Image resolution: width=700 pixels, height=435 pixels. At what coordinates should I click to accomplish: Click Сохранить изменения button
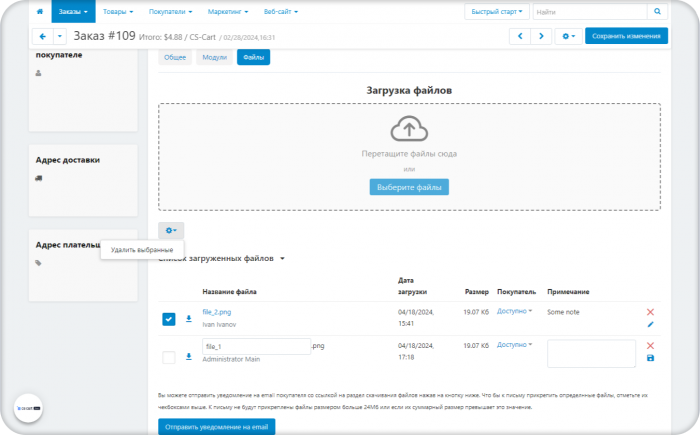pos(626,36)
